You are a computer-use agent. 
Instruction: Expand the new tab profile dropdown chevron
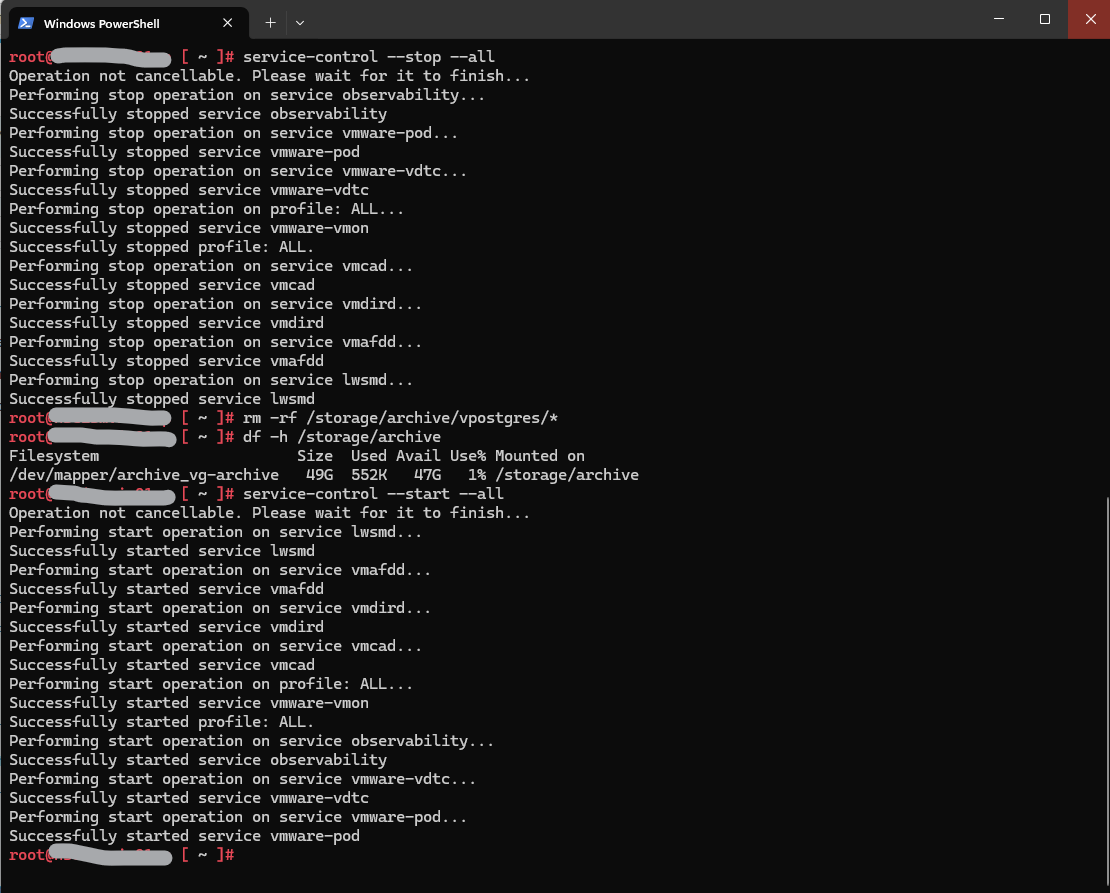(300, 22)
